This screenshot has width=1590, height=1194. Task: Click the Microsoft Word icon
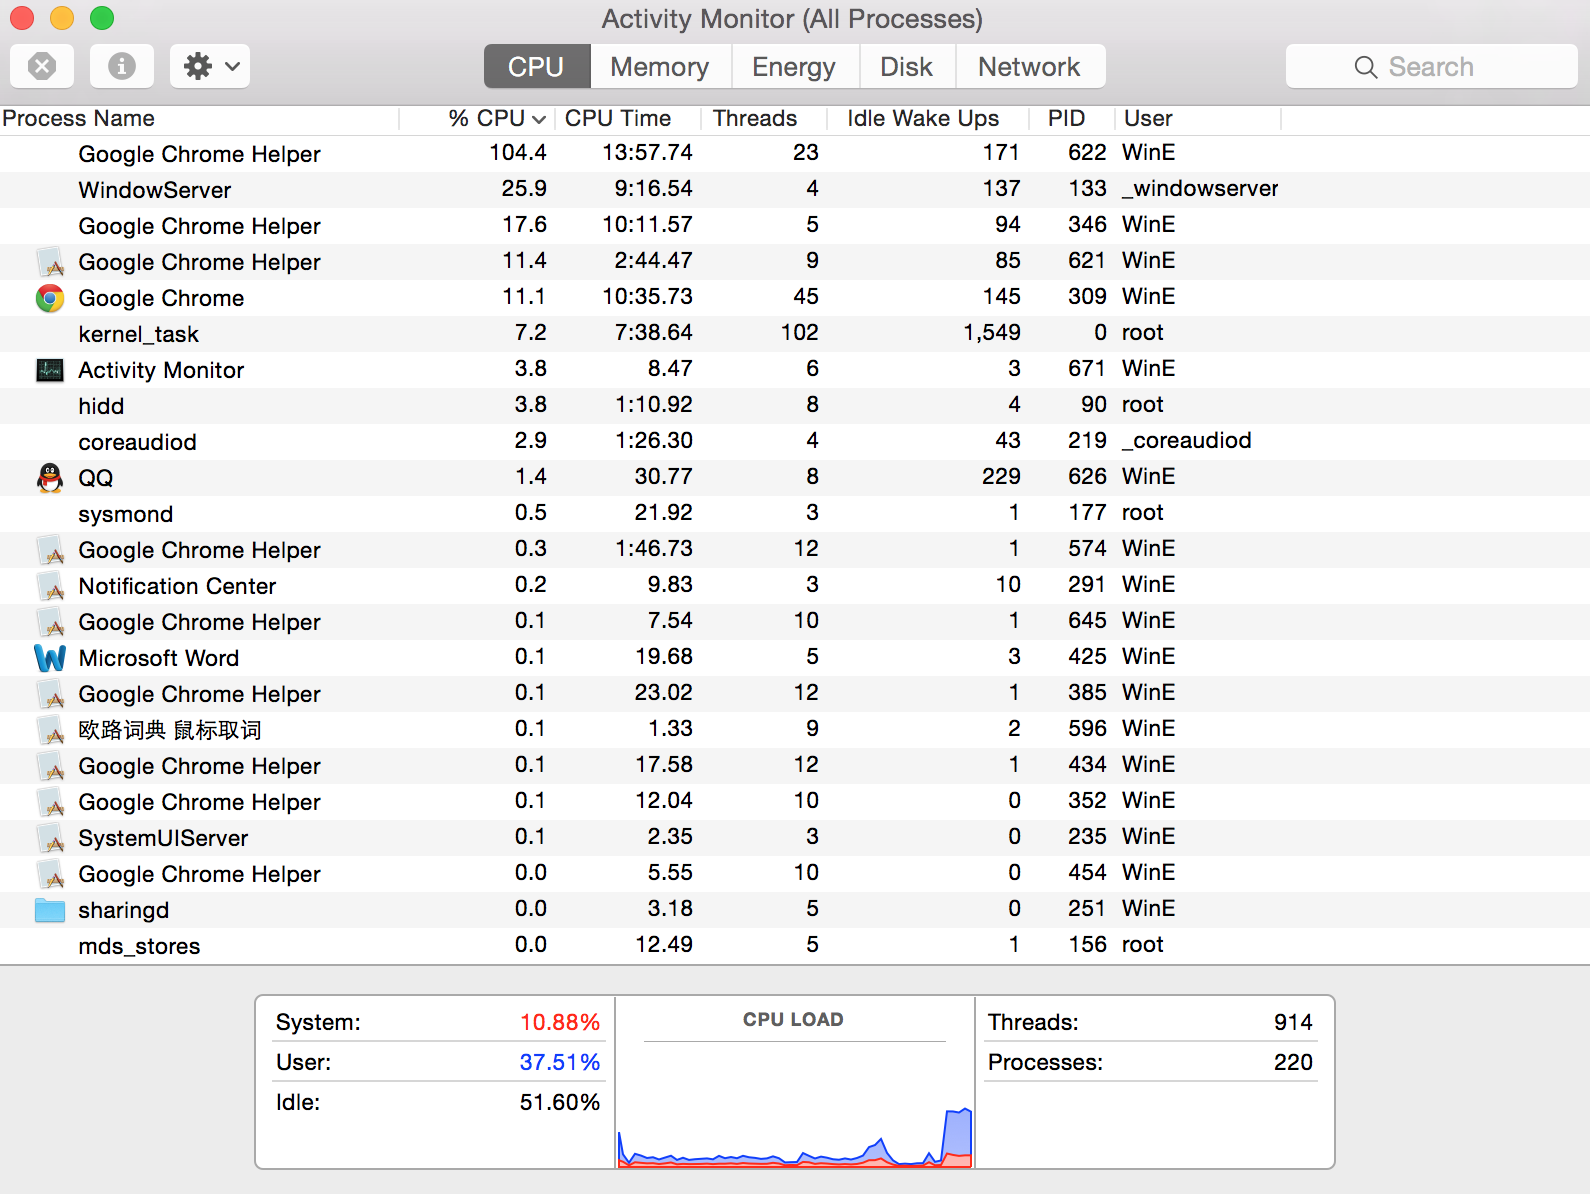coord(50,658)
